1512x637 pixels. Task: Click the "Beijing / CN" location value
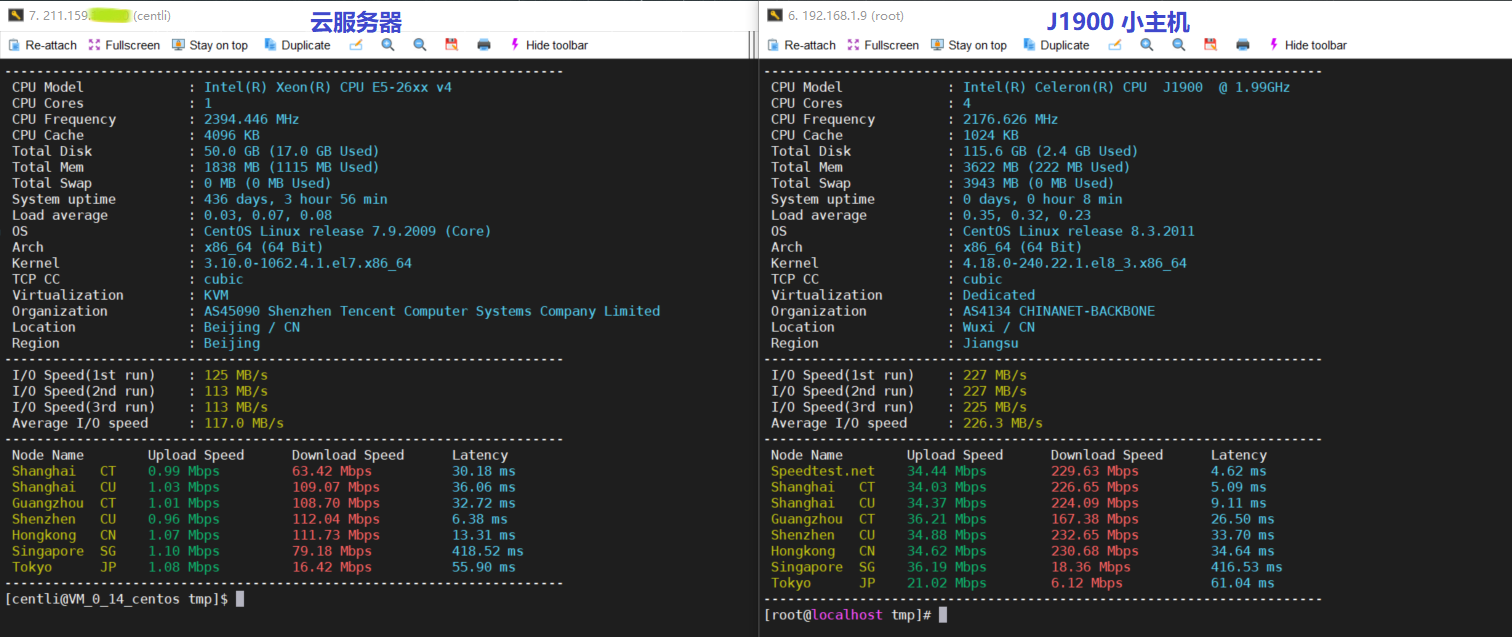pyautogui.click(x=252, y=327)
